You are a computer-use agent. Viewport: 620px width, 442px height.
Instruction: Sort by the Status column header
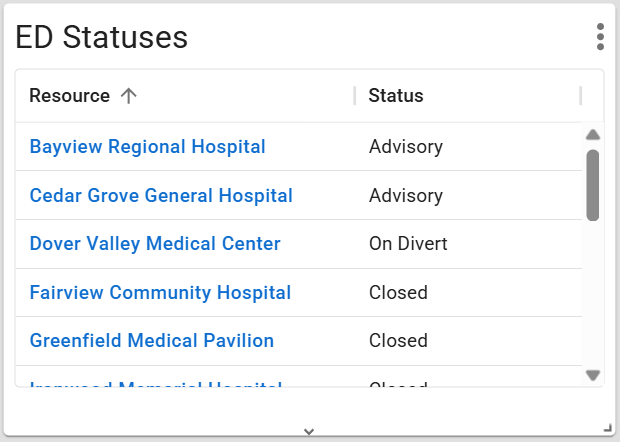tap(396, 96)
